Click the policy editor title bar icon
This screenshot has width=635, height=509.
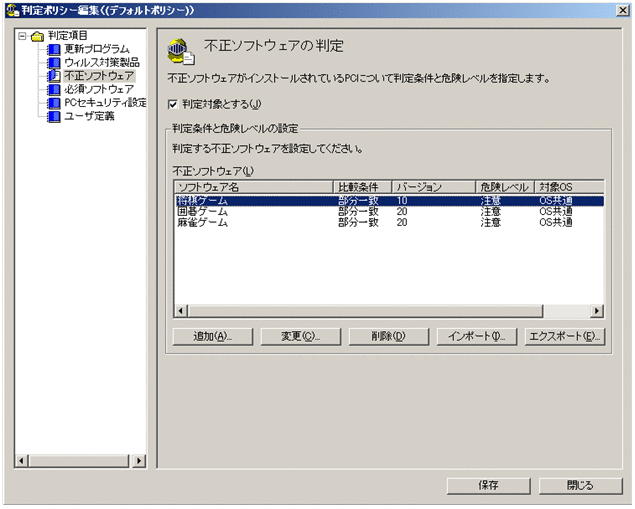click(12, 10)
